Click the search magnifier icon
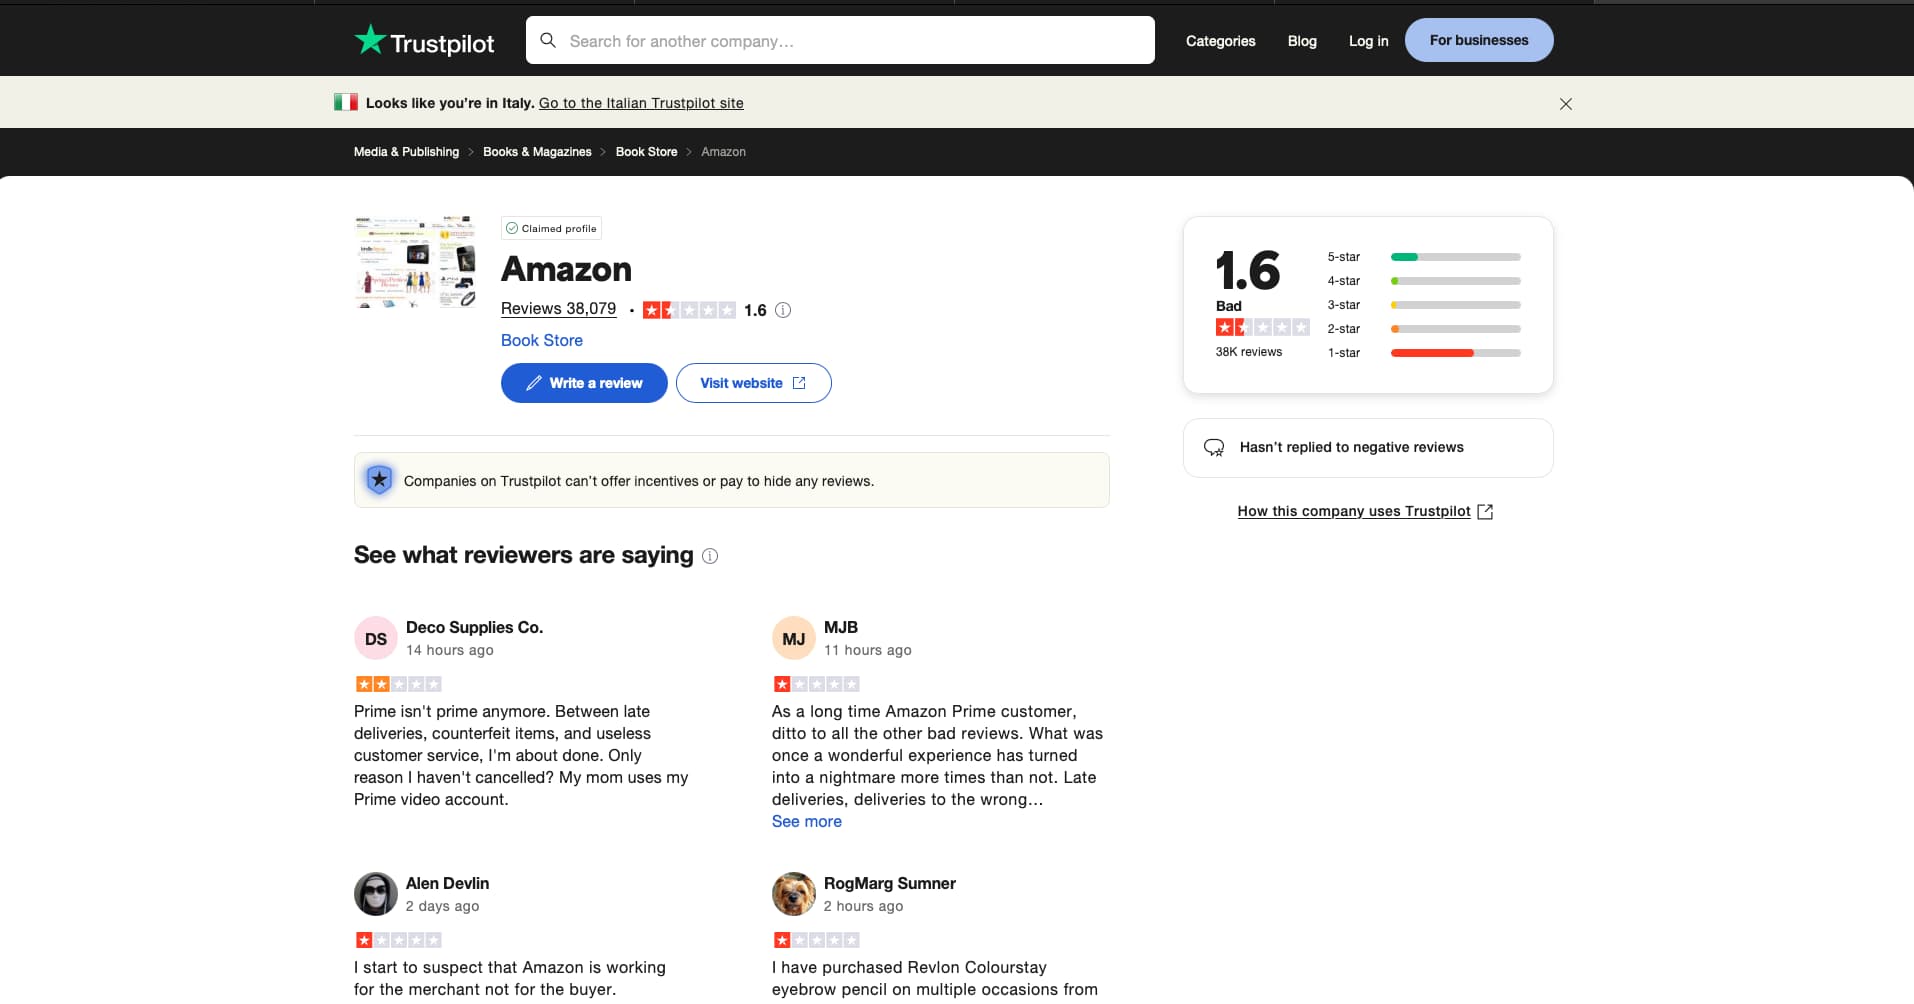The height and width of the screenshot is (1004, 1914). (x=547, y=40)
